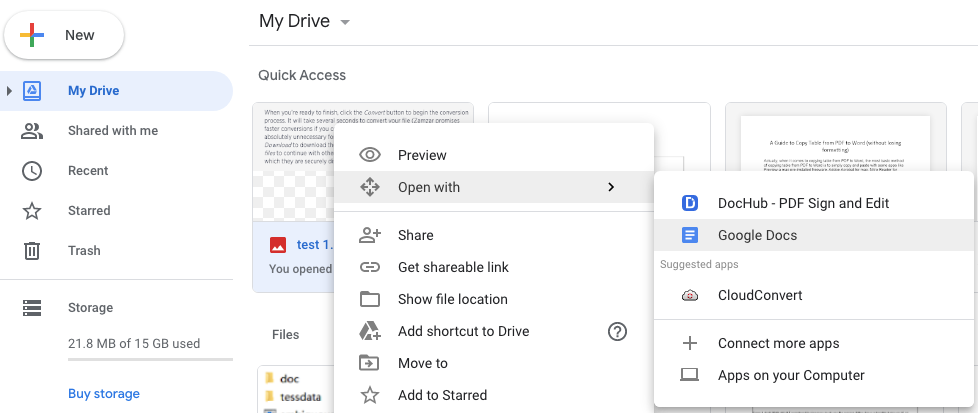
Task: Click the help question mark icon
Action: coord(617,331)
